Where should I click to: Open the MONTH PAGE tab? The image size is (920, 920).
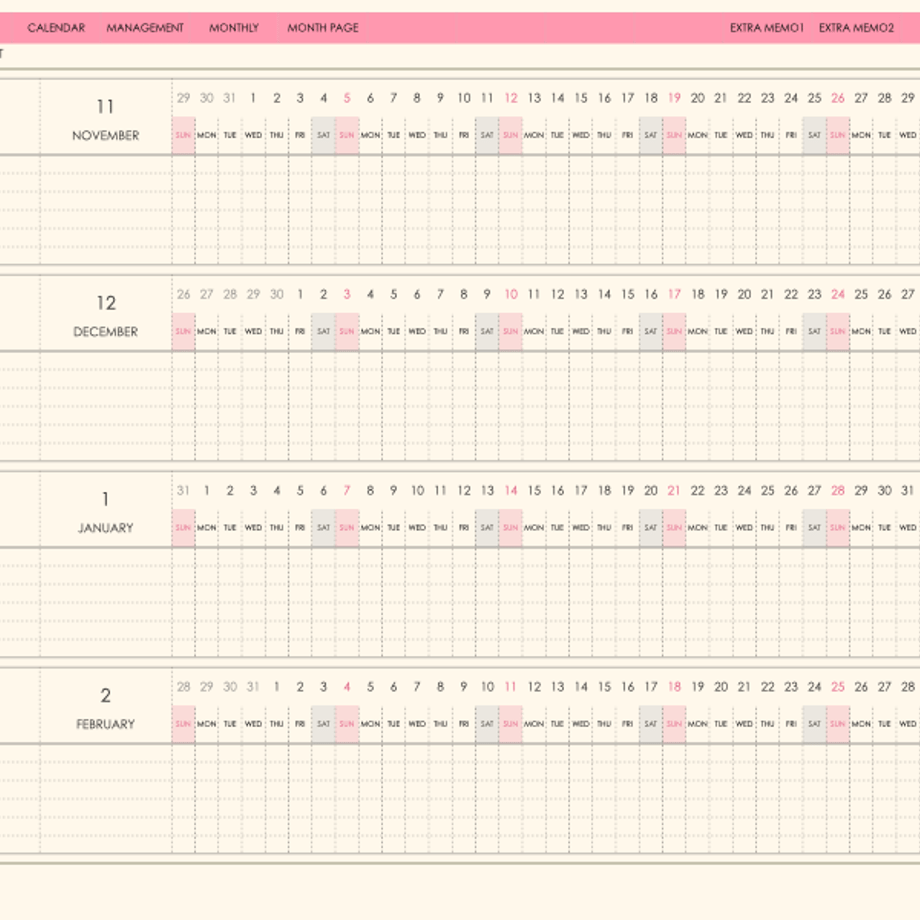click(323, 28)
